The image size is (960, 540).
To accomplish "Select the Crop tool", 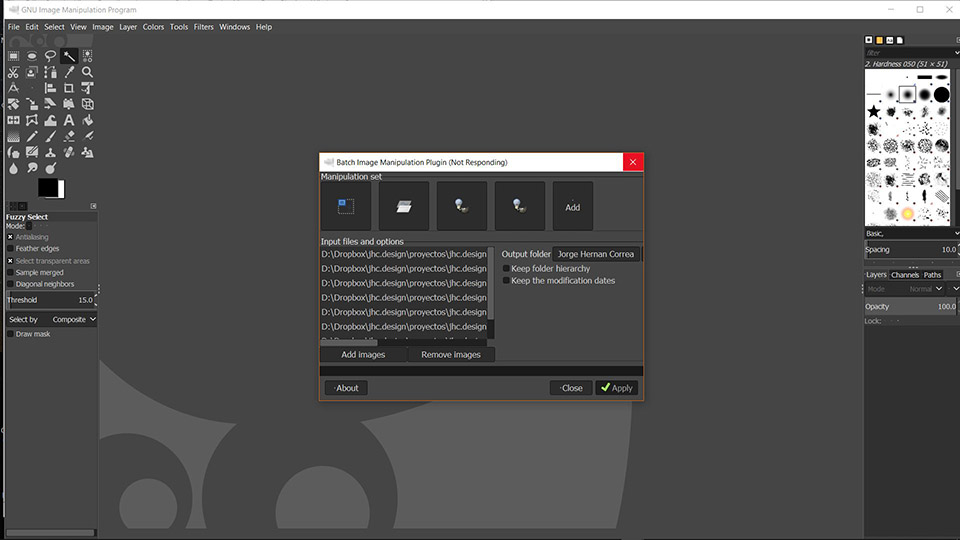I will pyautogui.click(x=69, y=88).
